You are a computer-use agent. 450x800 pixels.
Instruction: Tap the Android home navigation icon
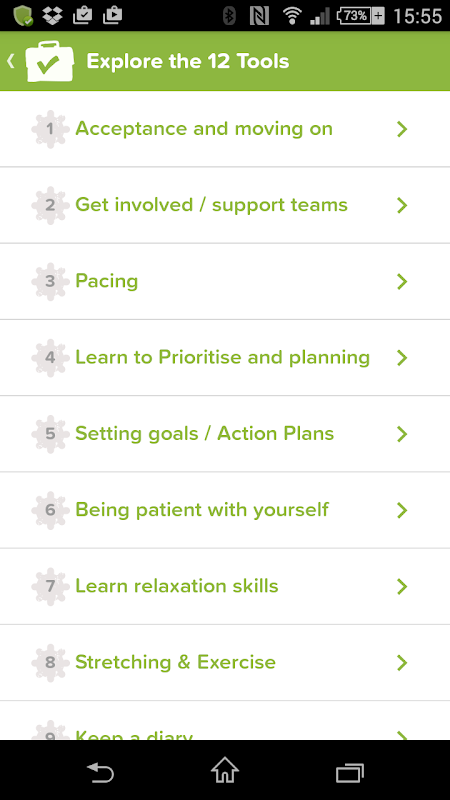click(225, 770)
